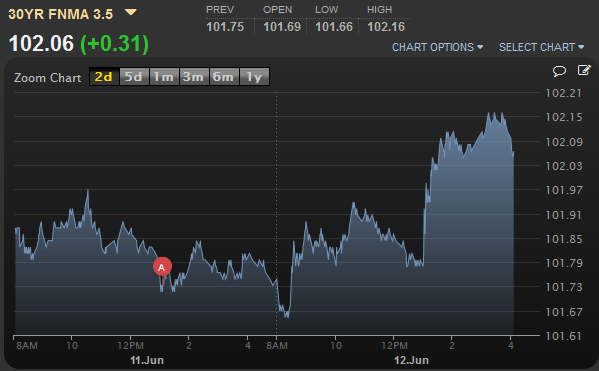Show the 1y chart range
The height and width of the screenshot is (371, 599).
click(254, 77)
